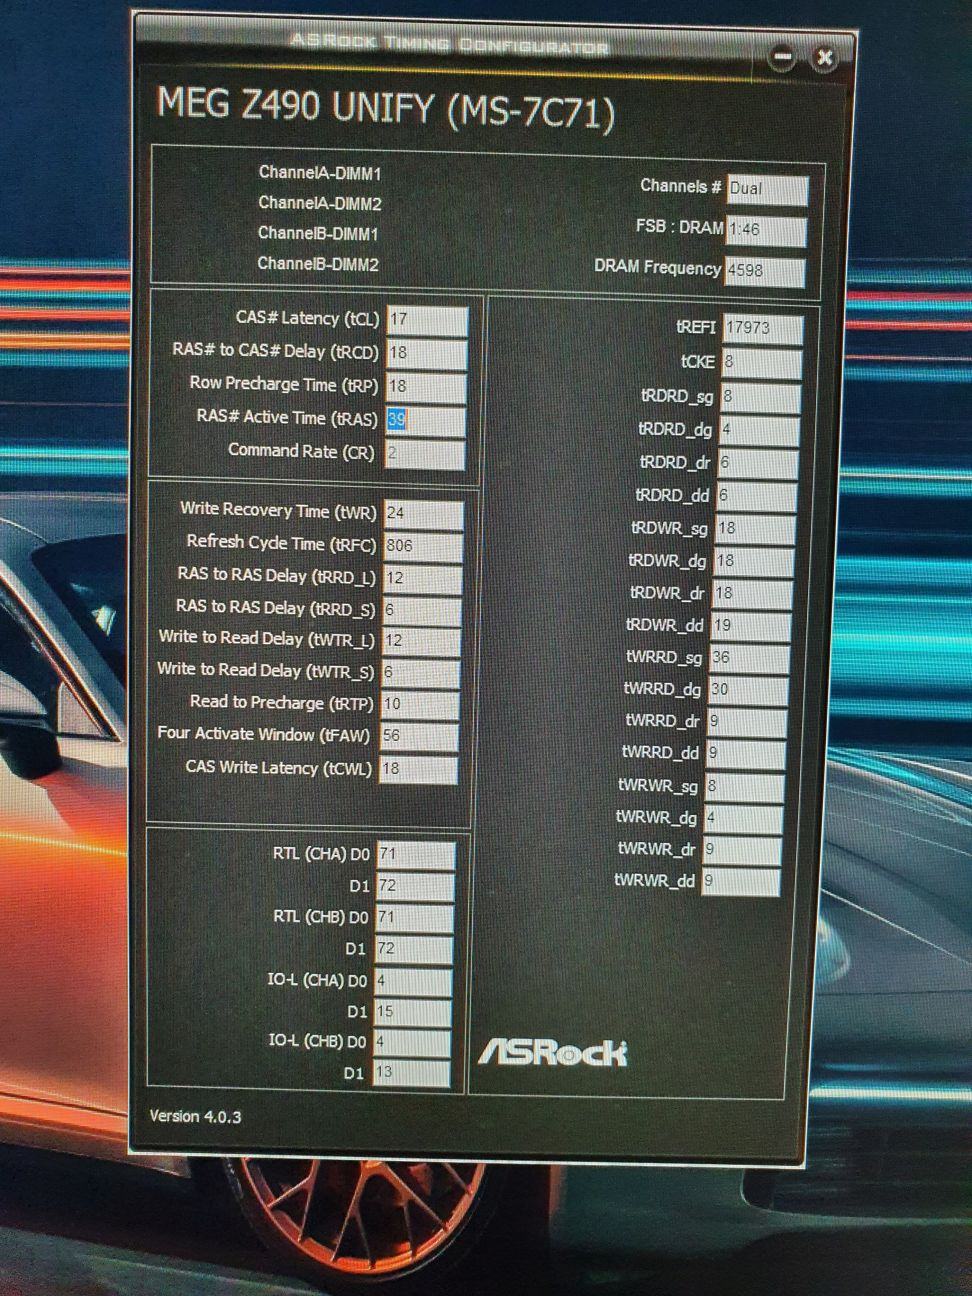Select the IO-L (CHB) D0 field

coord(412,1042)
